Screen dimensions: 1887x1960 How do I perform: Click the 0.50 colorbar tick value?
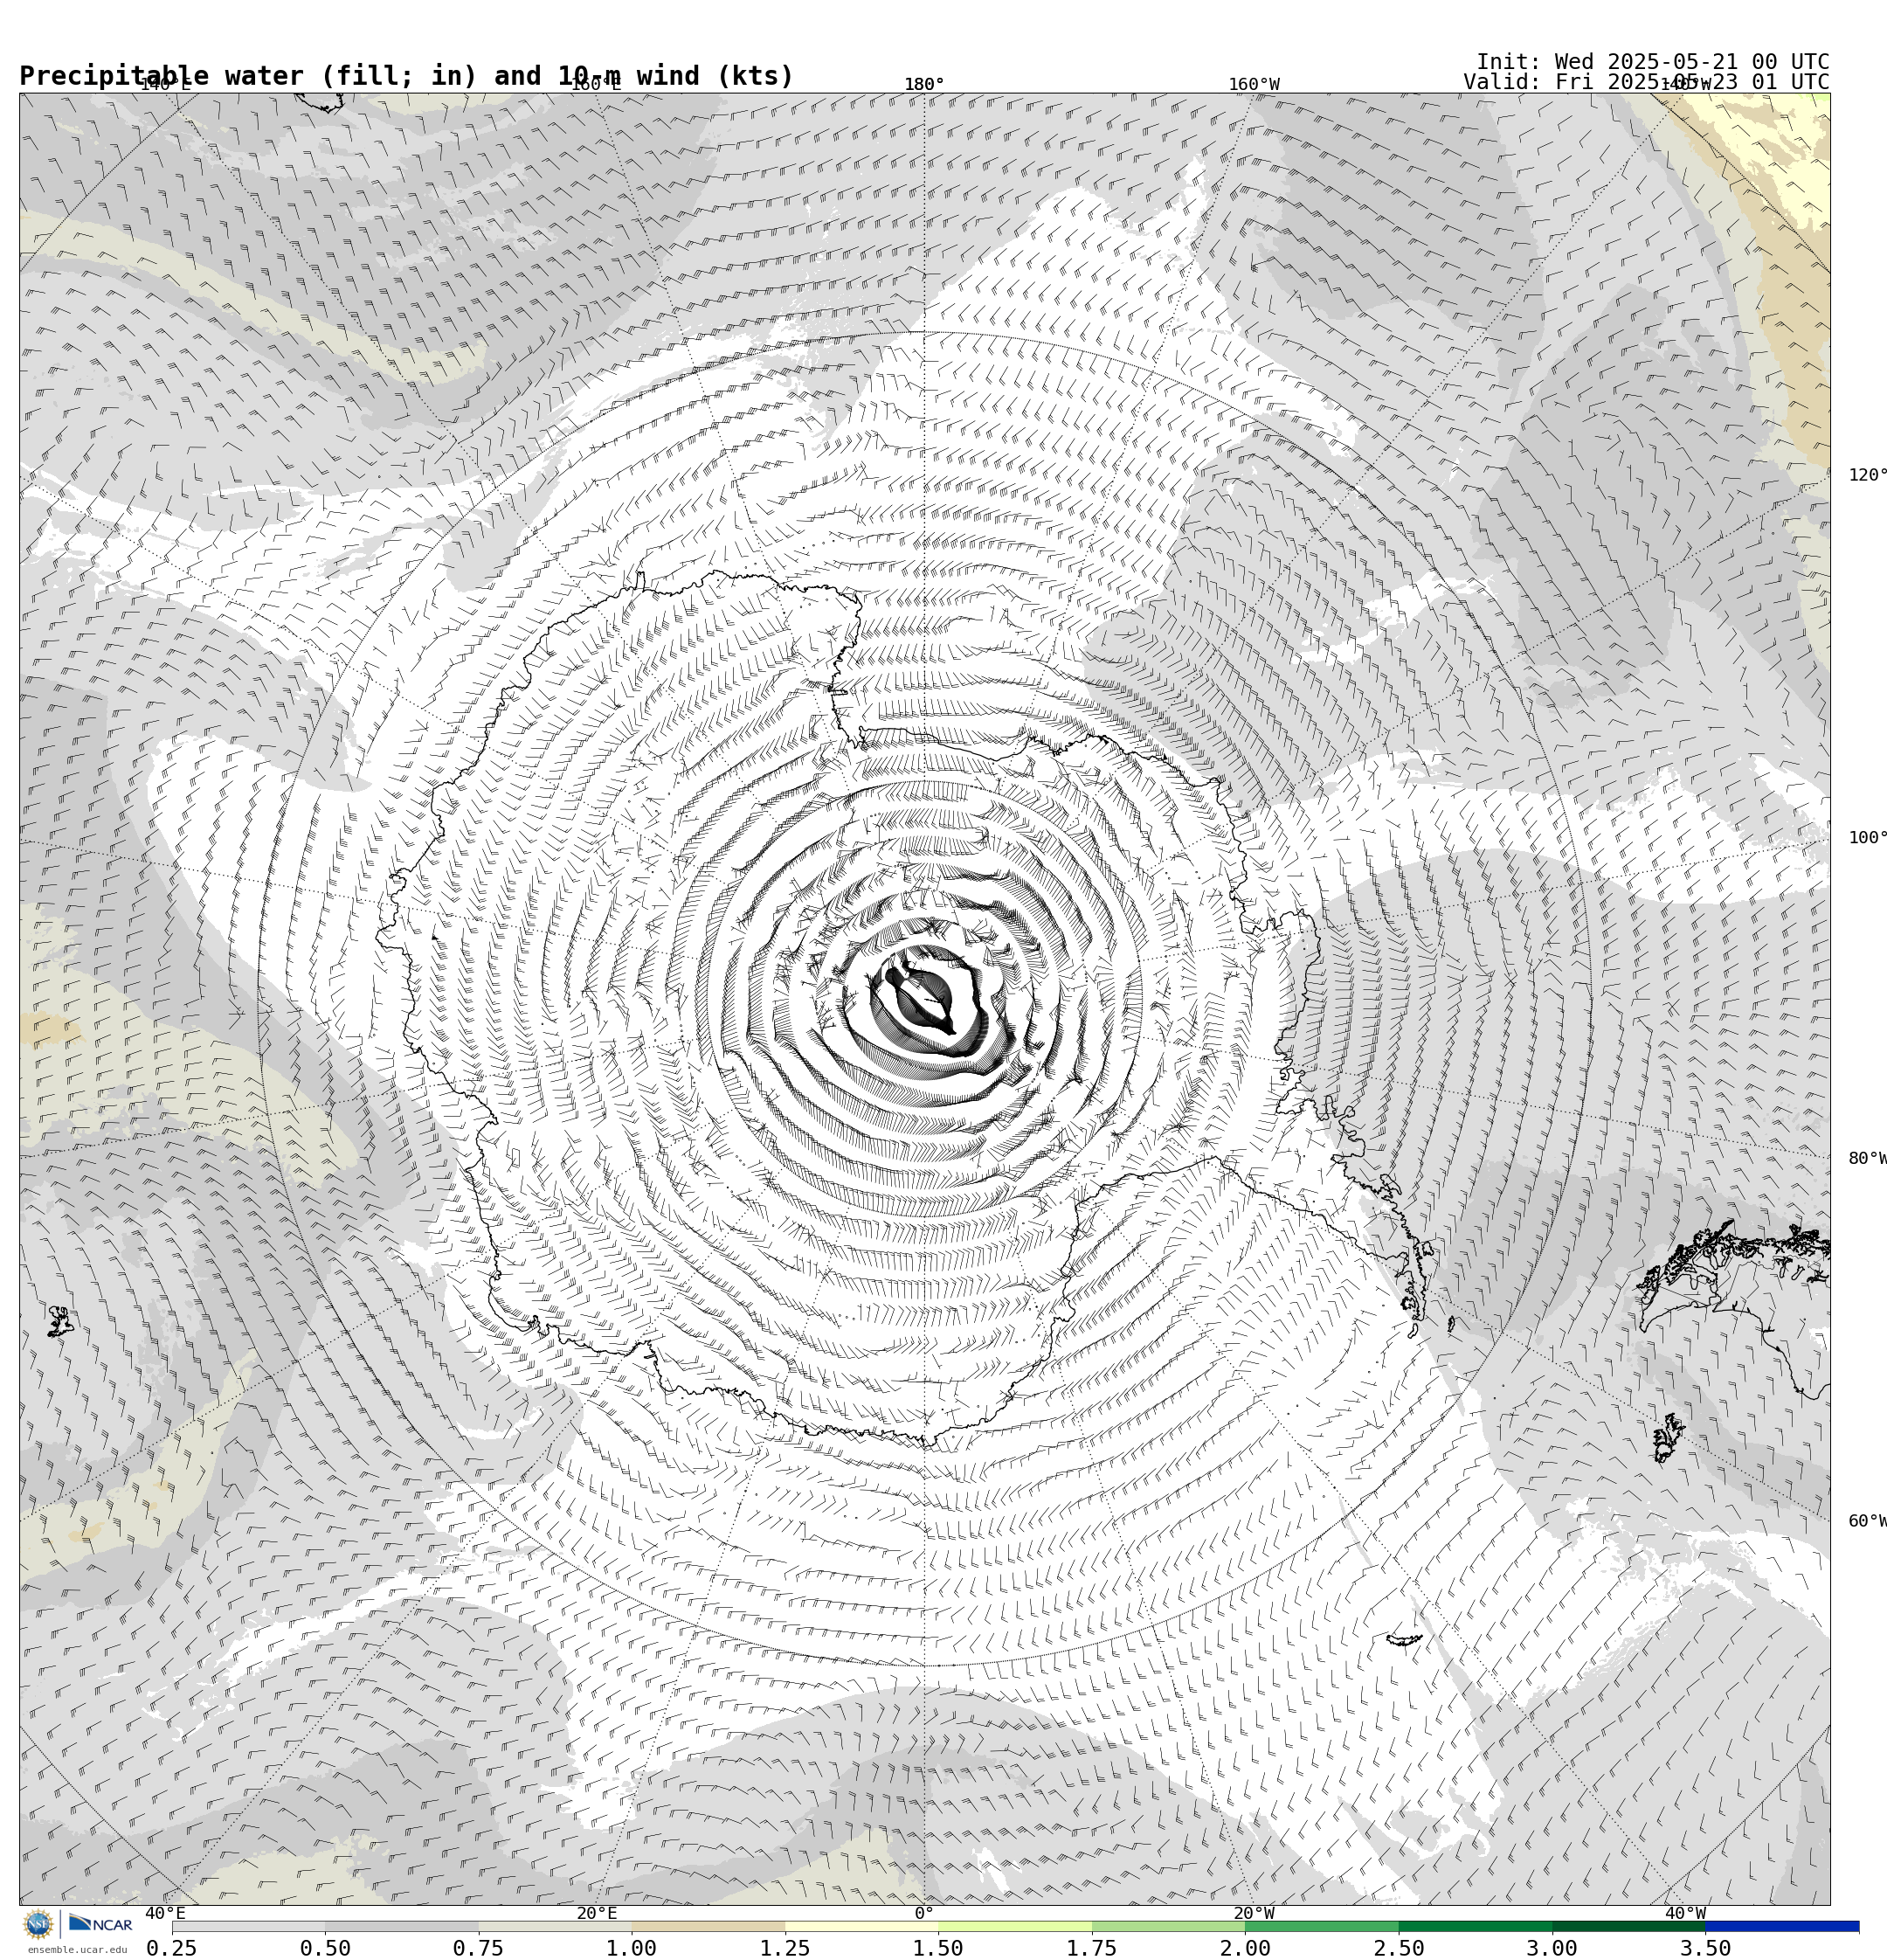pyautogui.click(x=325, y=1948)
